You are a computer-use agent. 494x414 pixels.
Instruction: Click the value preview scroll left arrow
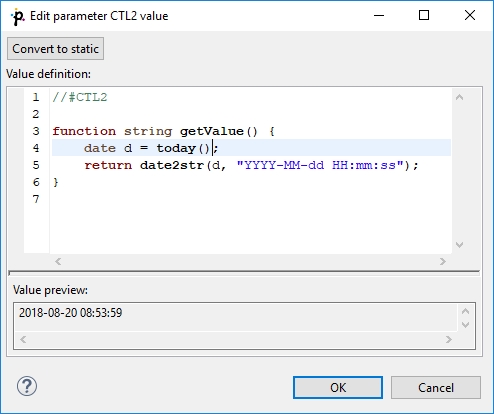(x=23, y=340)
